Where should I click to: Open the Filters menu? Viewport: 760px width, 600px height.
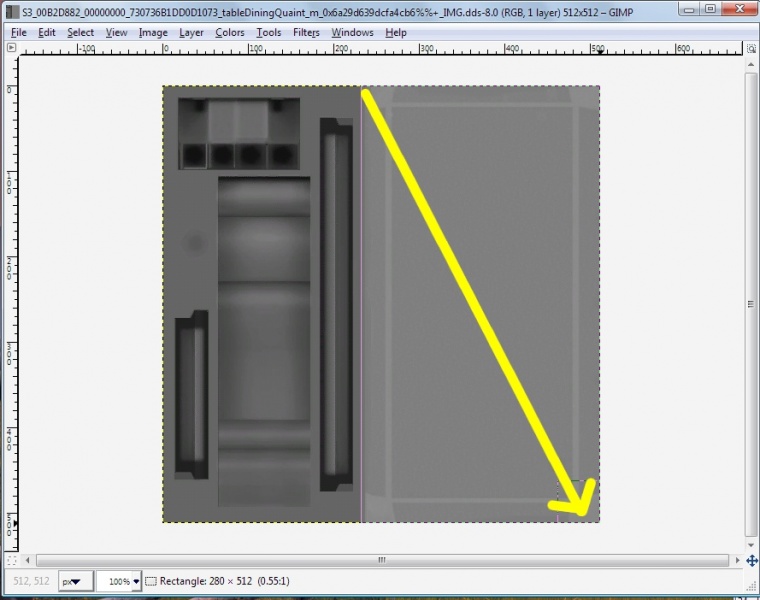[x=306, y=32]
